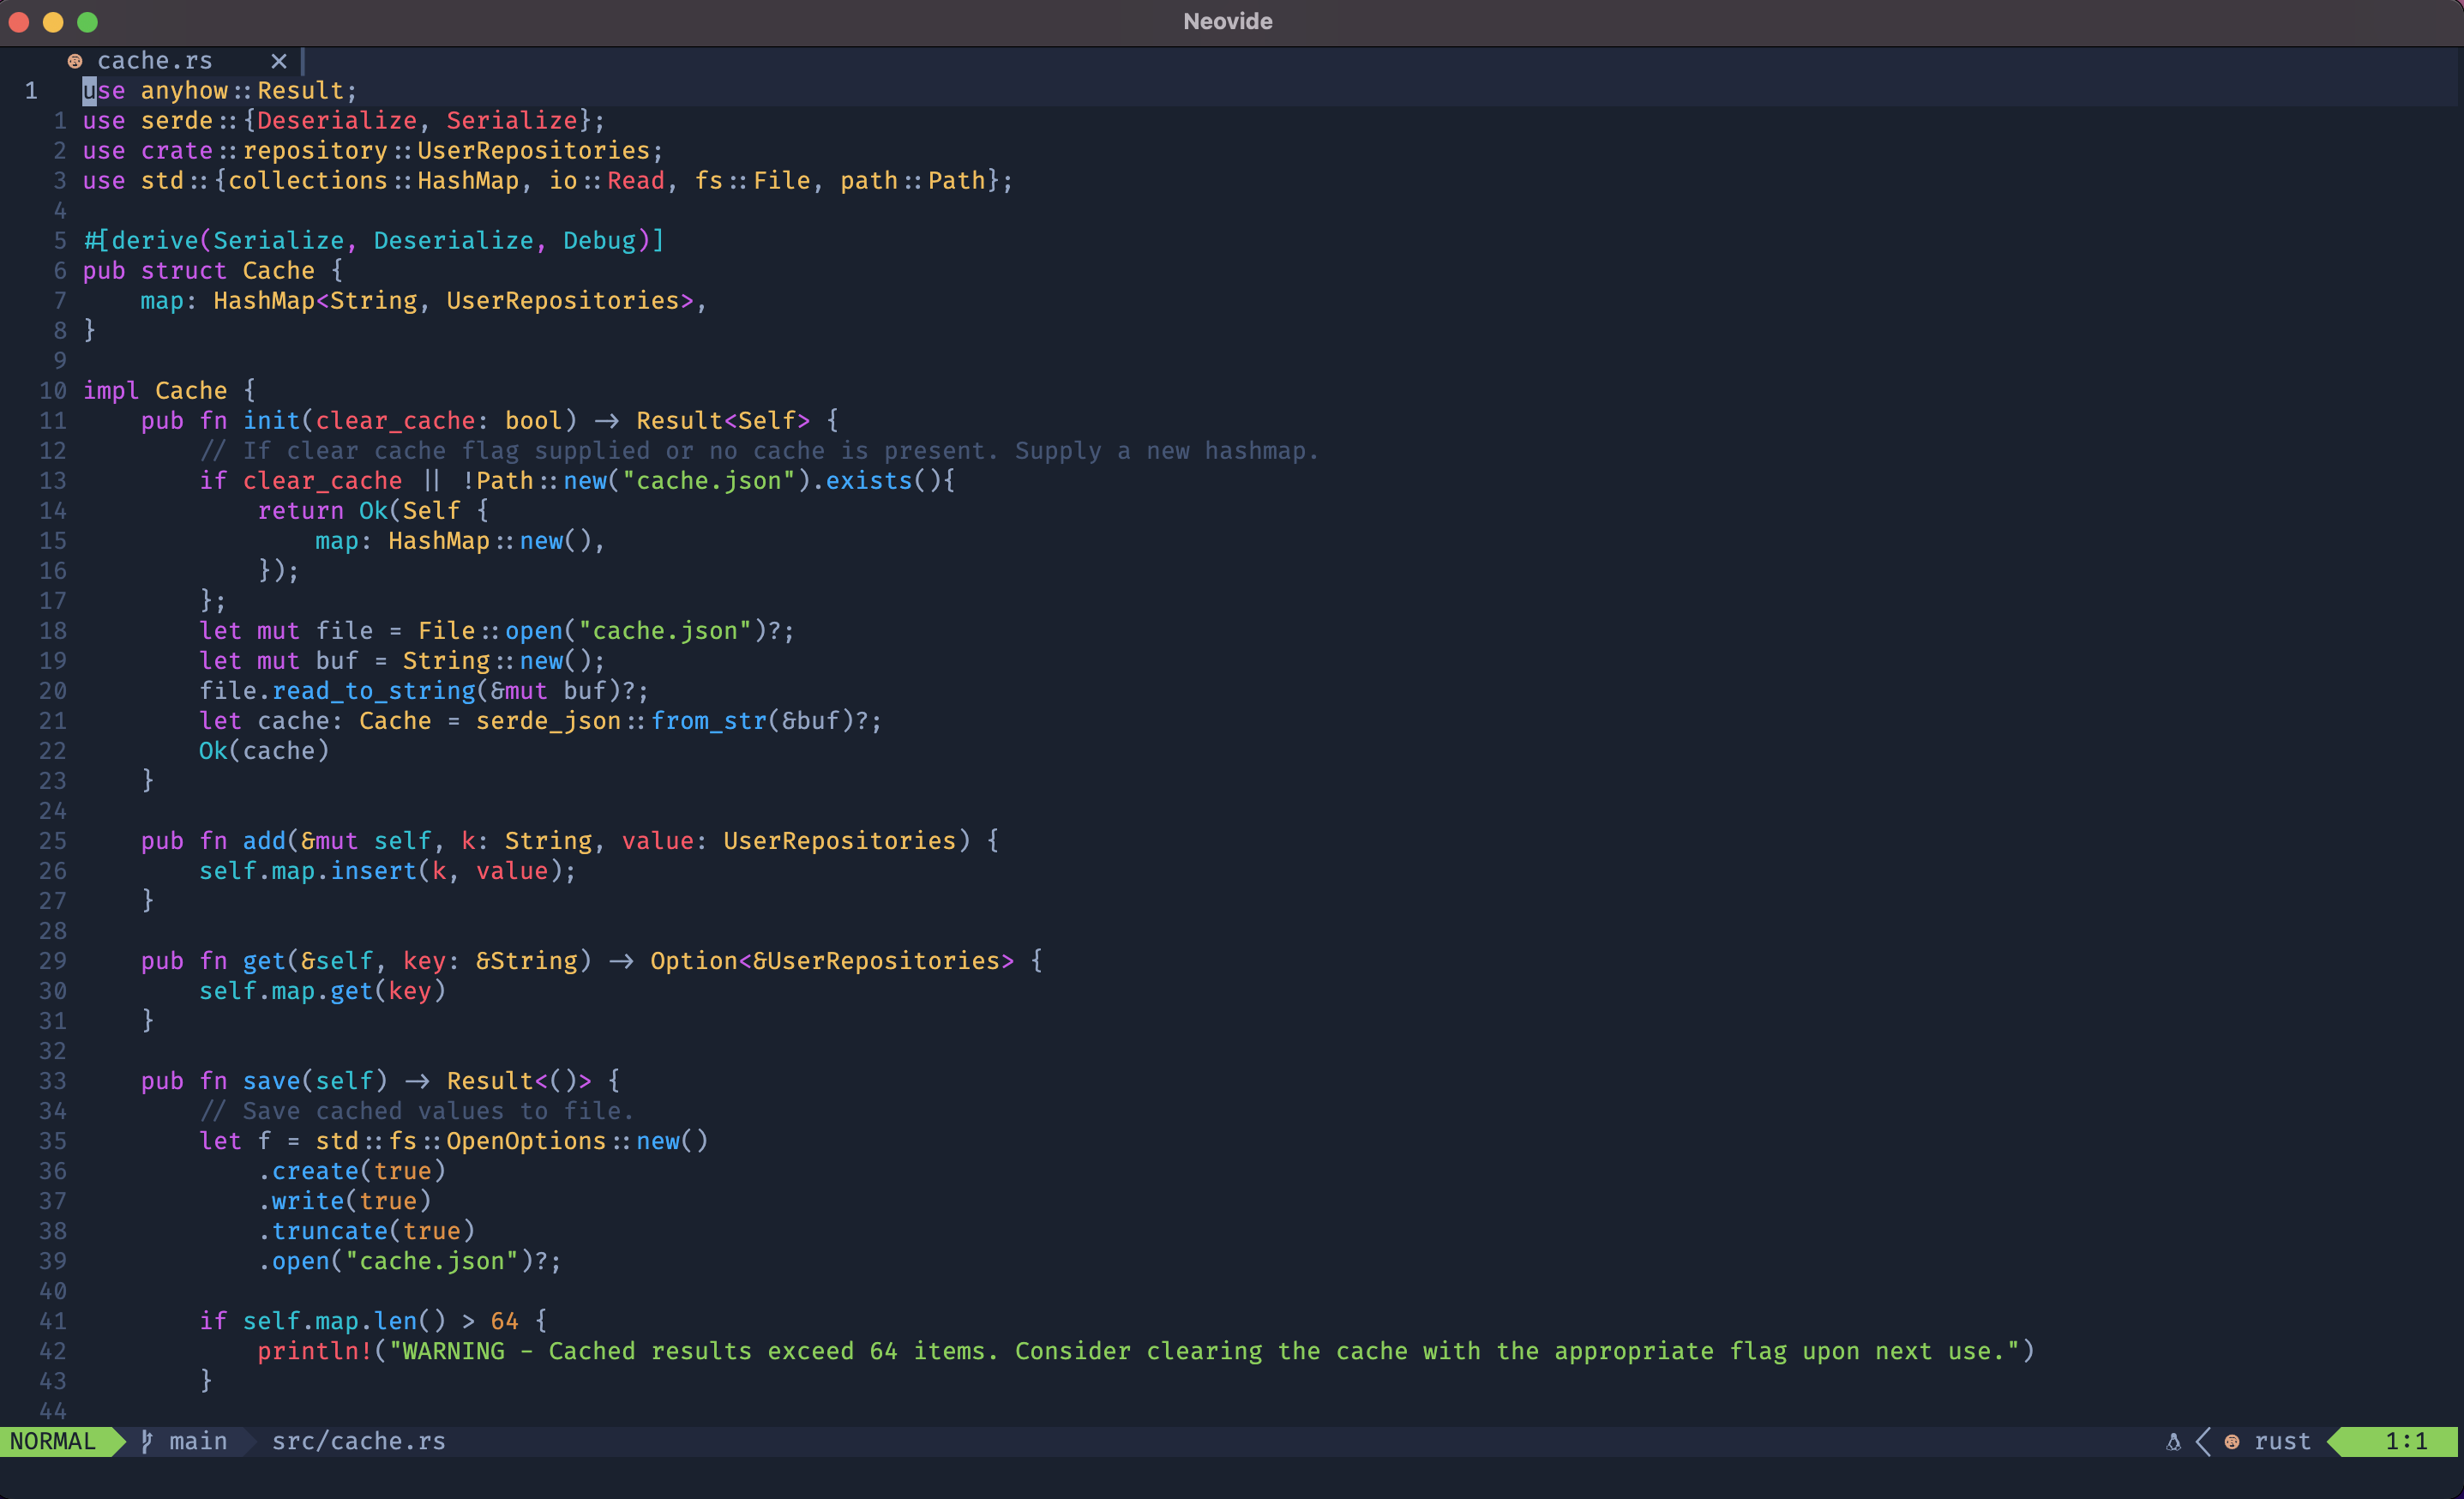Click the Neovide window title
The height and width of the screenshot is (1499, 2464).
(1228, 21)
